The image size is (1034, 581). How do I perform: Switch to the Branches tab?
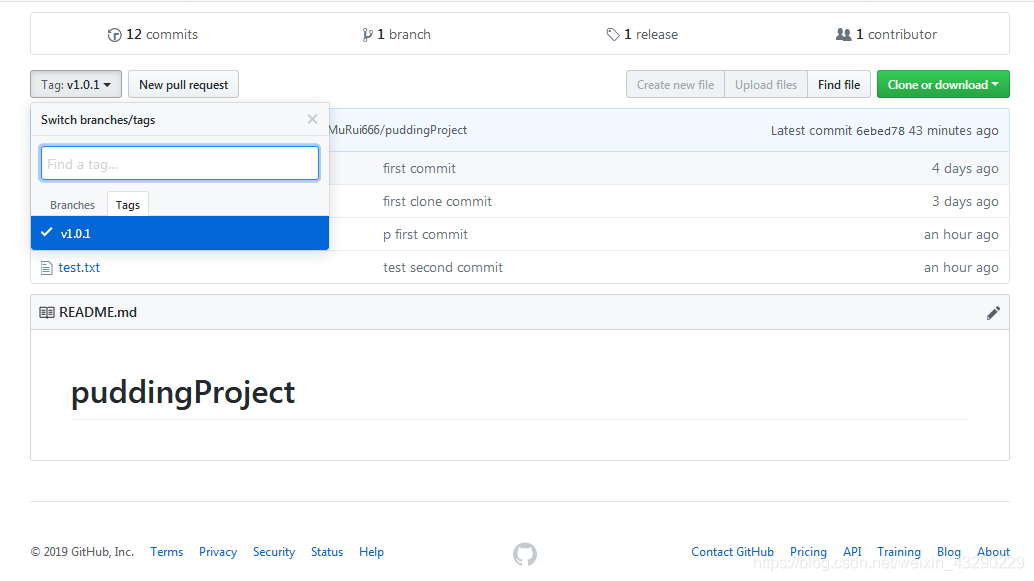(73, 205)
